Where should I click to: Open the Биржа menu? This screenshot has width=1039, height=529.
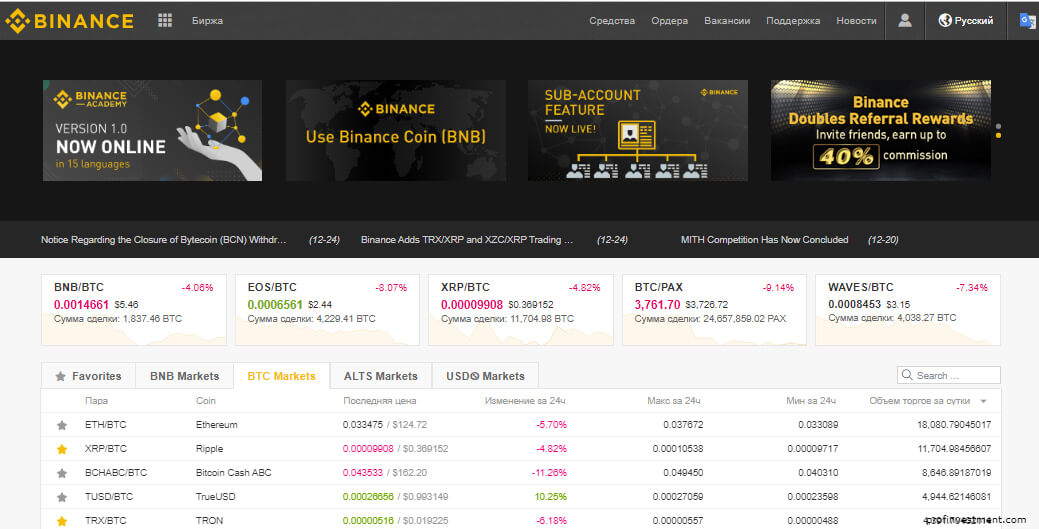tap(207, 21)
